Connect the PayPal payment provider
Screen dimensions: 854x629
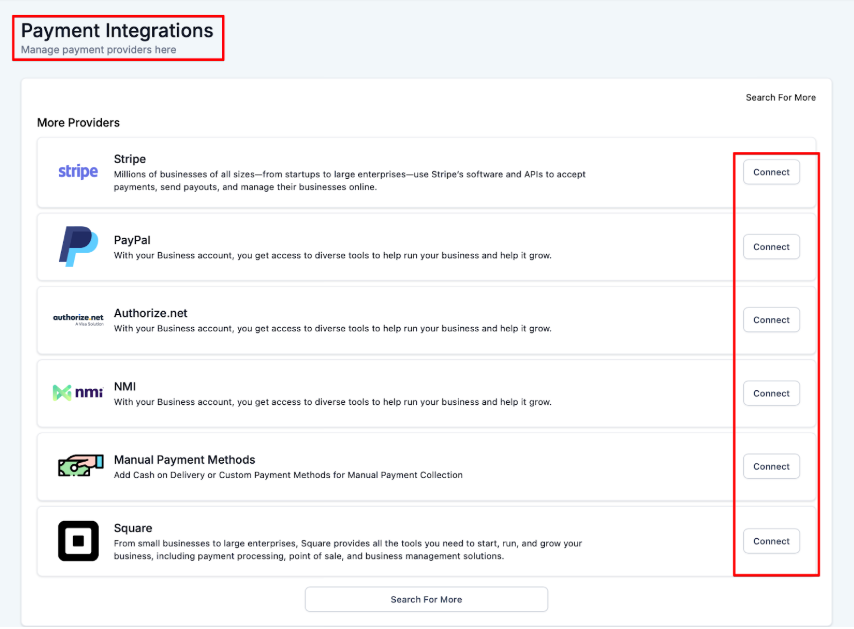coord(771,247)
